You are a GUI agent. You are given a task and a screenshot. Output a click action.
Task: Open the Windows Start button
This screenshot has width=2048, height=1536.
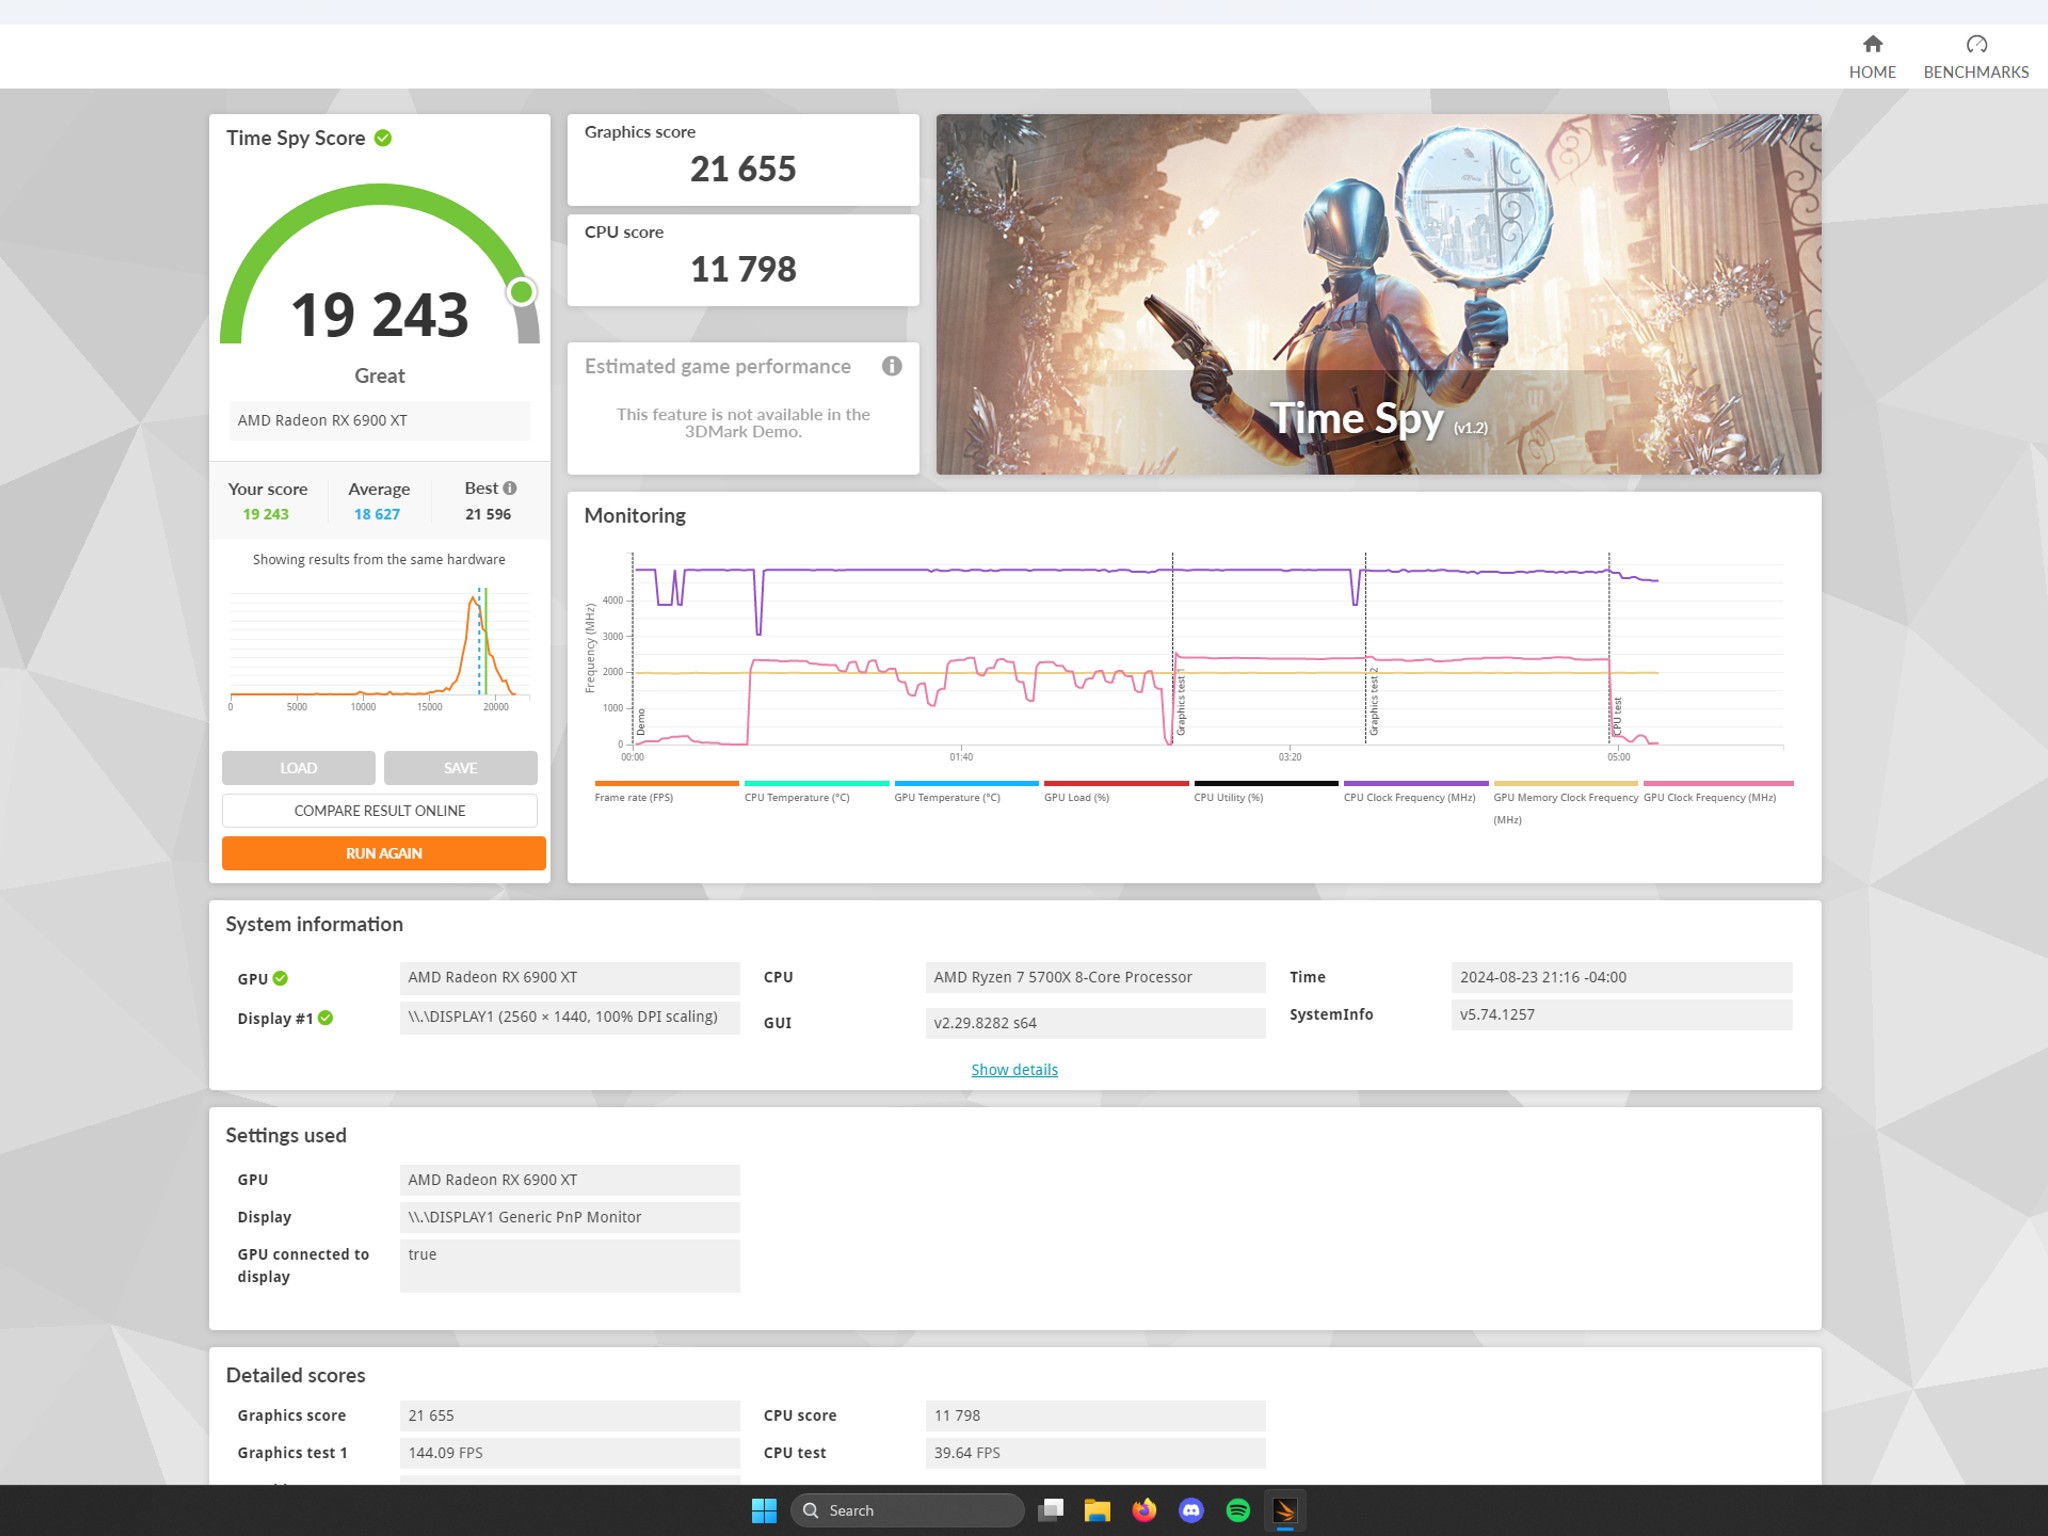(x=764, y=1510)
